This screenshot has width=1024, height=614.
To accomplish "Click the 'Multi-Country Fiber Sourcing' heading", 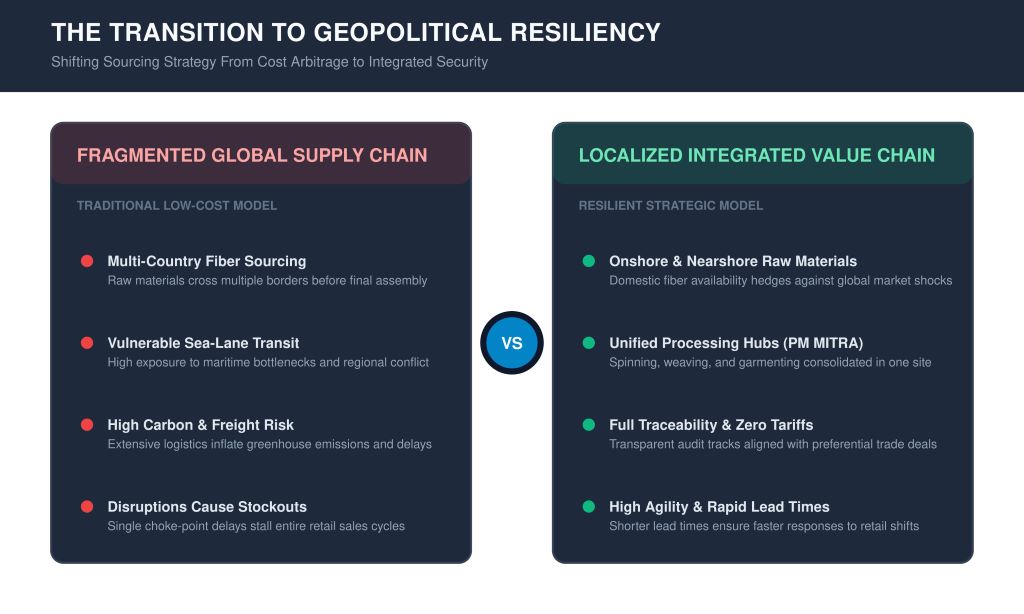I will 207,261.
